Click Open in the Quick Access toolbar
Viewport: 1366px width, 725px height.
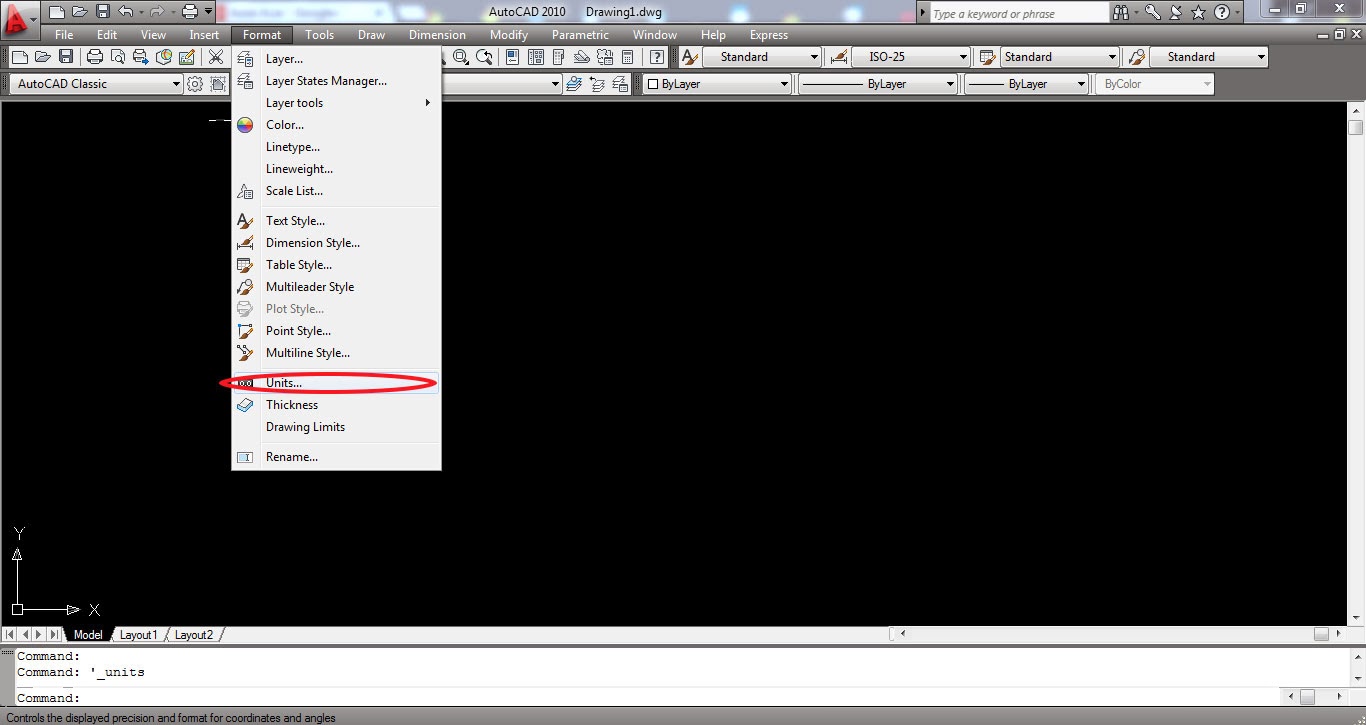point(80,12)
